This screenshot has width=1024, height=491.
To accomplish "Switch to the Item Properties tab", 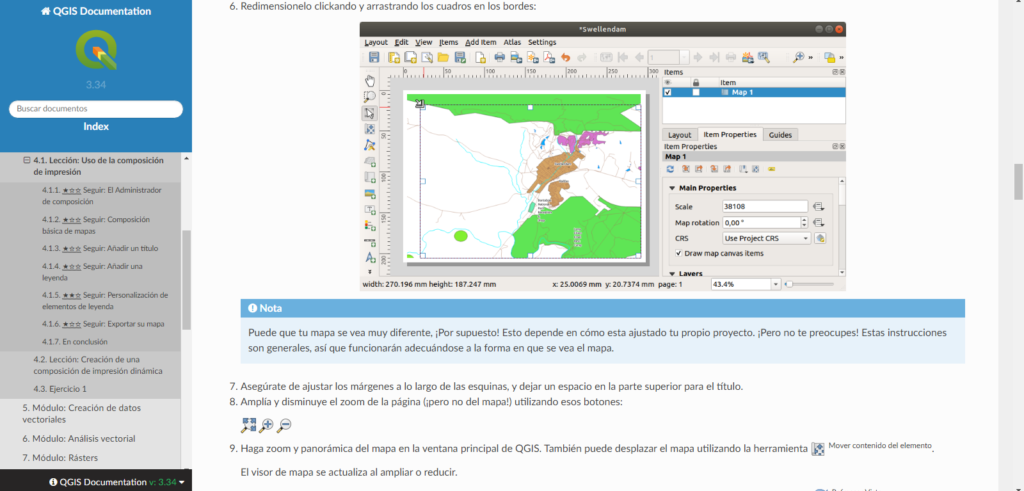I will 729,135.
